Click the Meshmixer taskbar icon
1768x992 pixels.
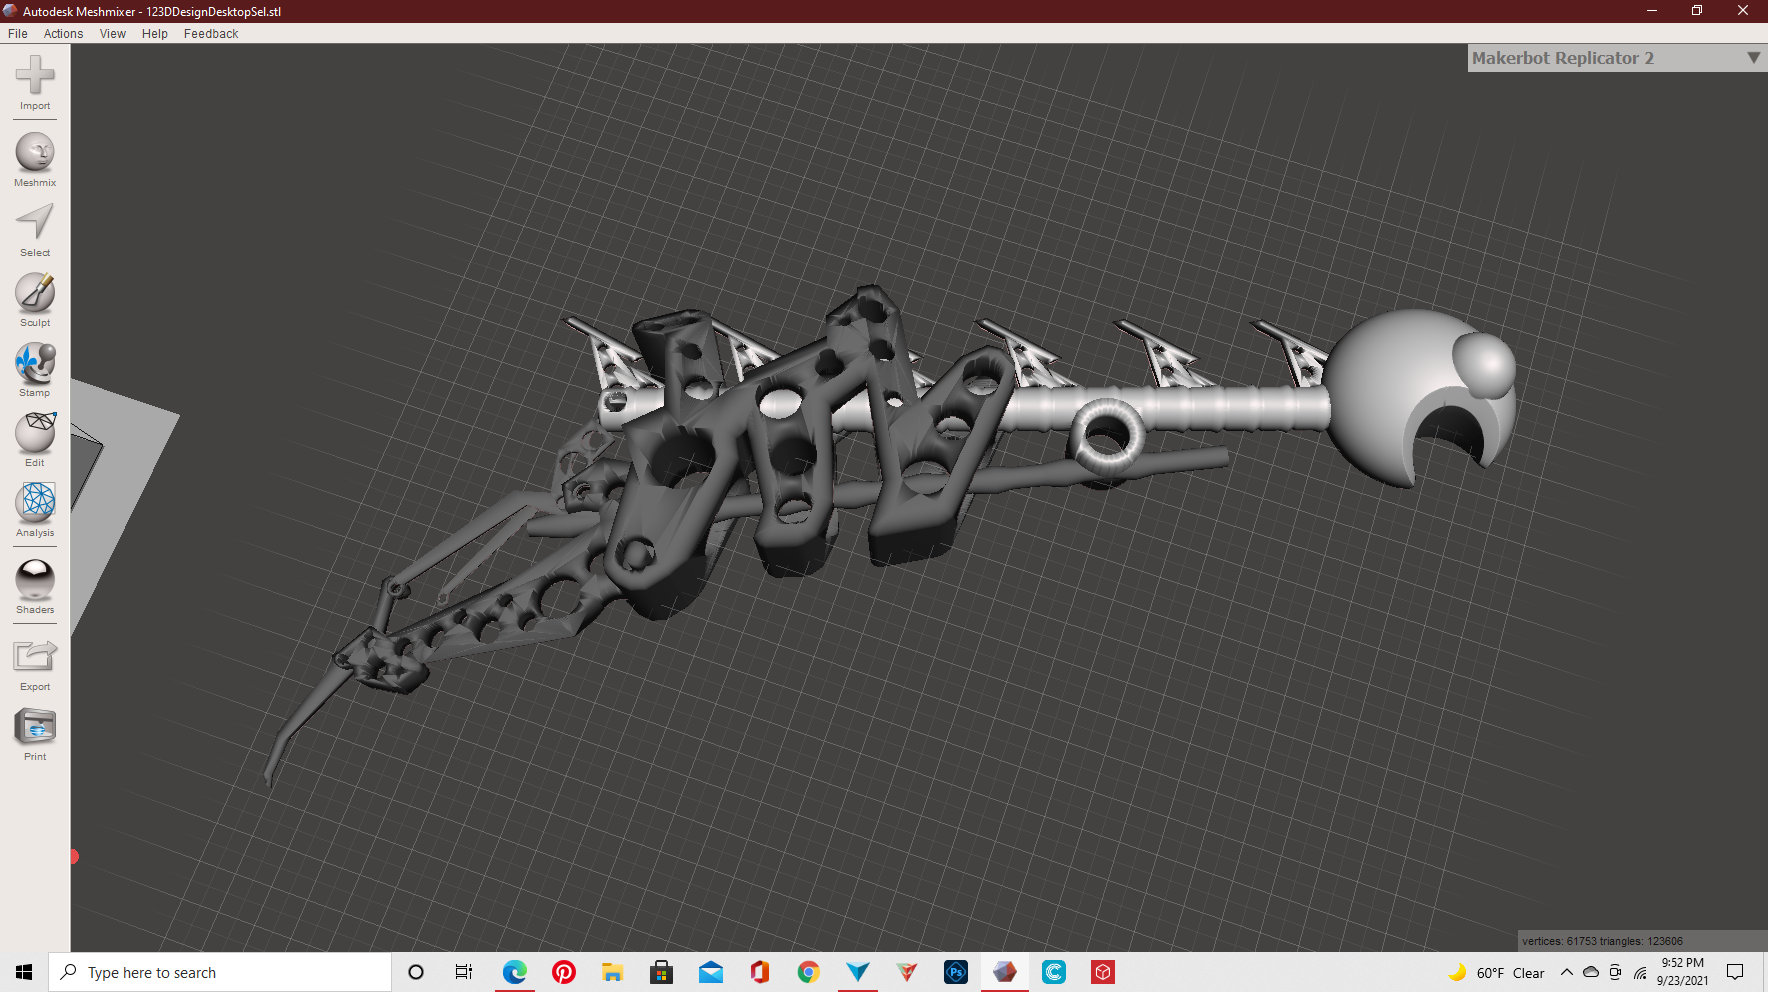pyautogui.click(x=1005, y=972)
